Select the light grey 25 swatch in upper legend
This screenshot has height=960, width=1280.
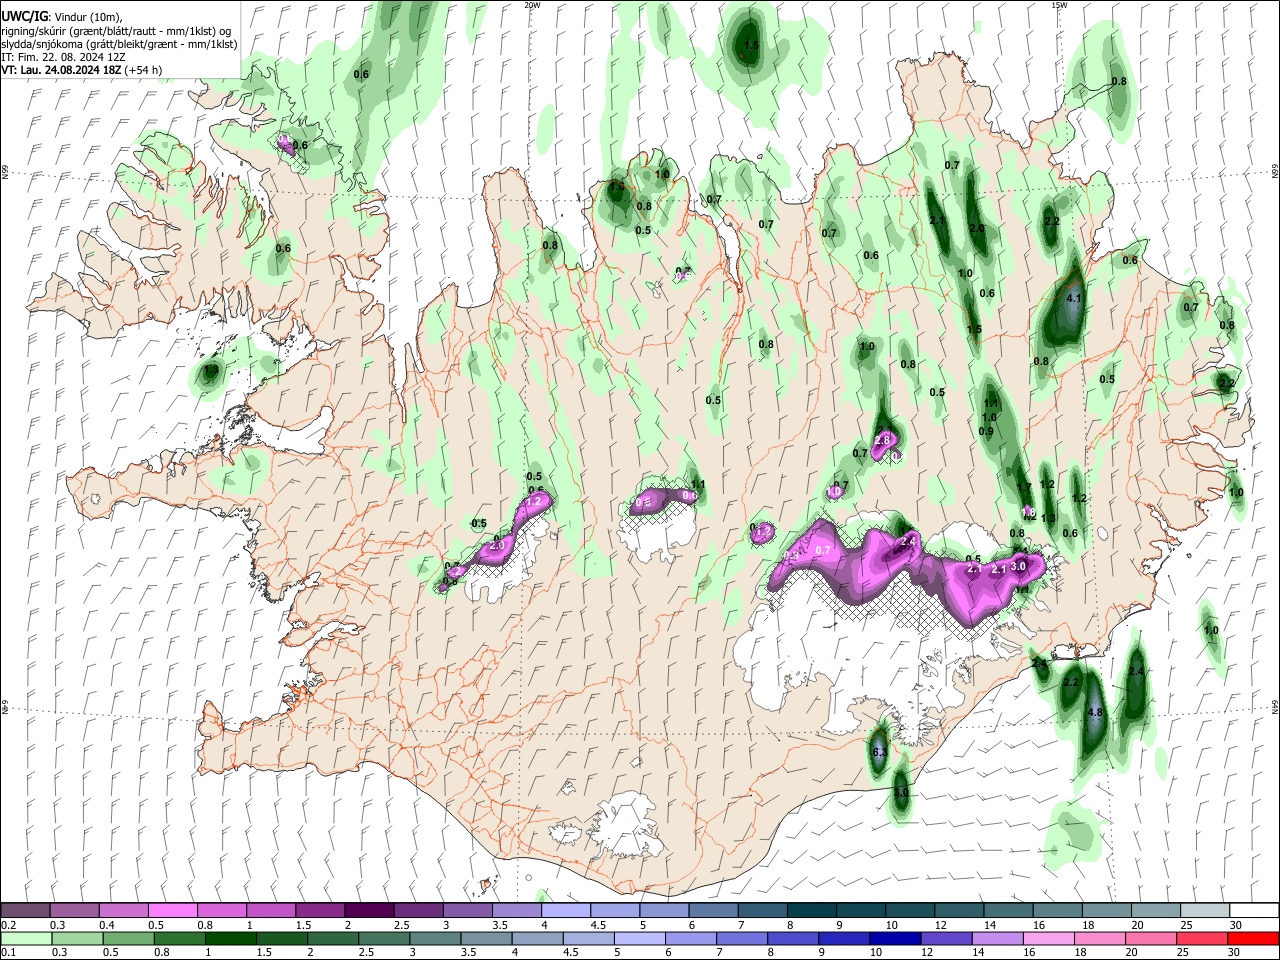click(x=1205, y=910)
